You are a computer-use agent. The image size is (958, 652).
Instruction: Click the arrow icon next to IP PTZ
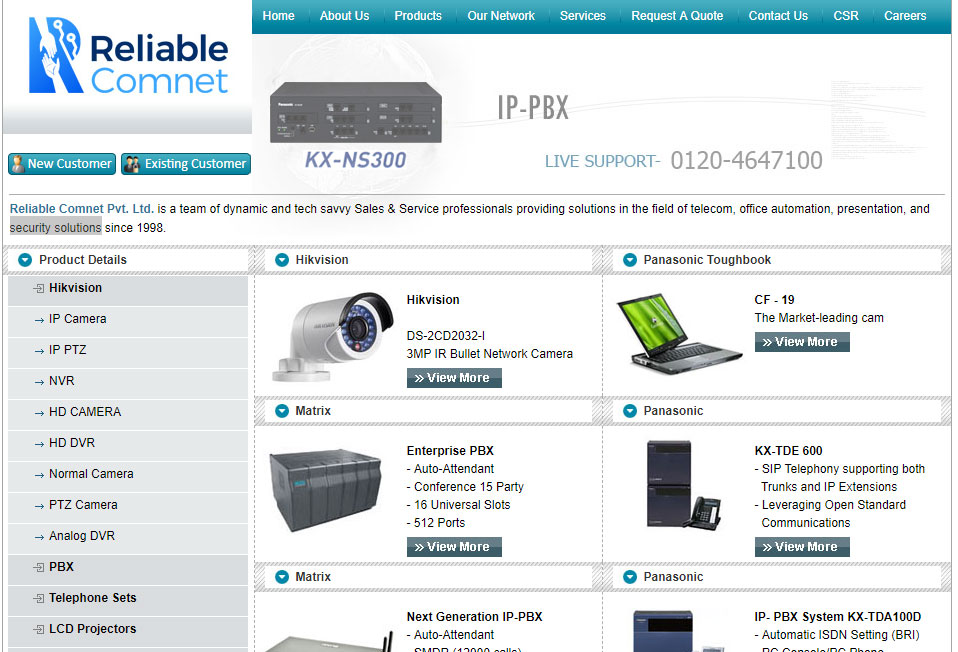[x=39, y=351]
